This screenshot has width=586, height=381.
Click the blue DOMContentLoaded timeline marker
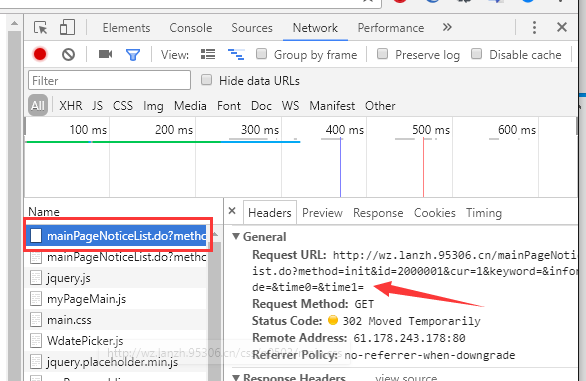click(x=340, y=167)
